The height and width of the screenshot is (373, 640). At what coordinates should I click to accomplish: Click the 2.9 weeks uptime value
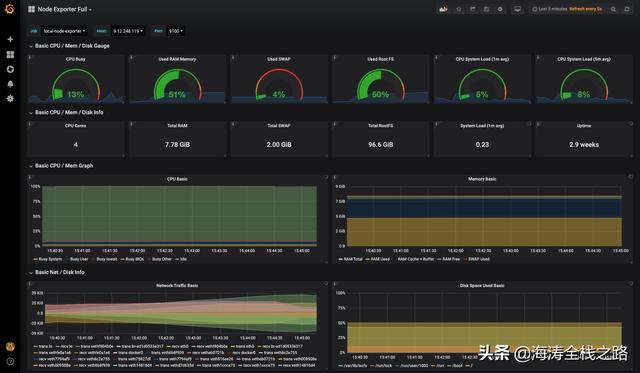(584, 144)
